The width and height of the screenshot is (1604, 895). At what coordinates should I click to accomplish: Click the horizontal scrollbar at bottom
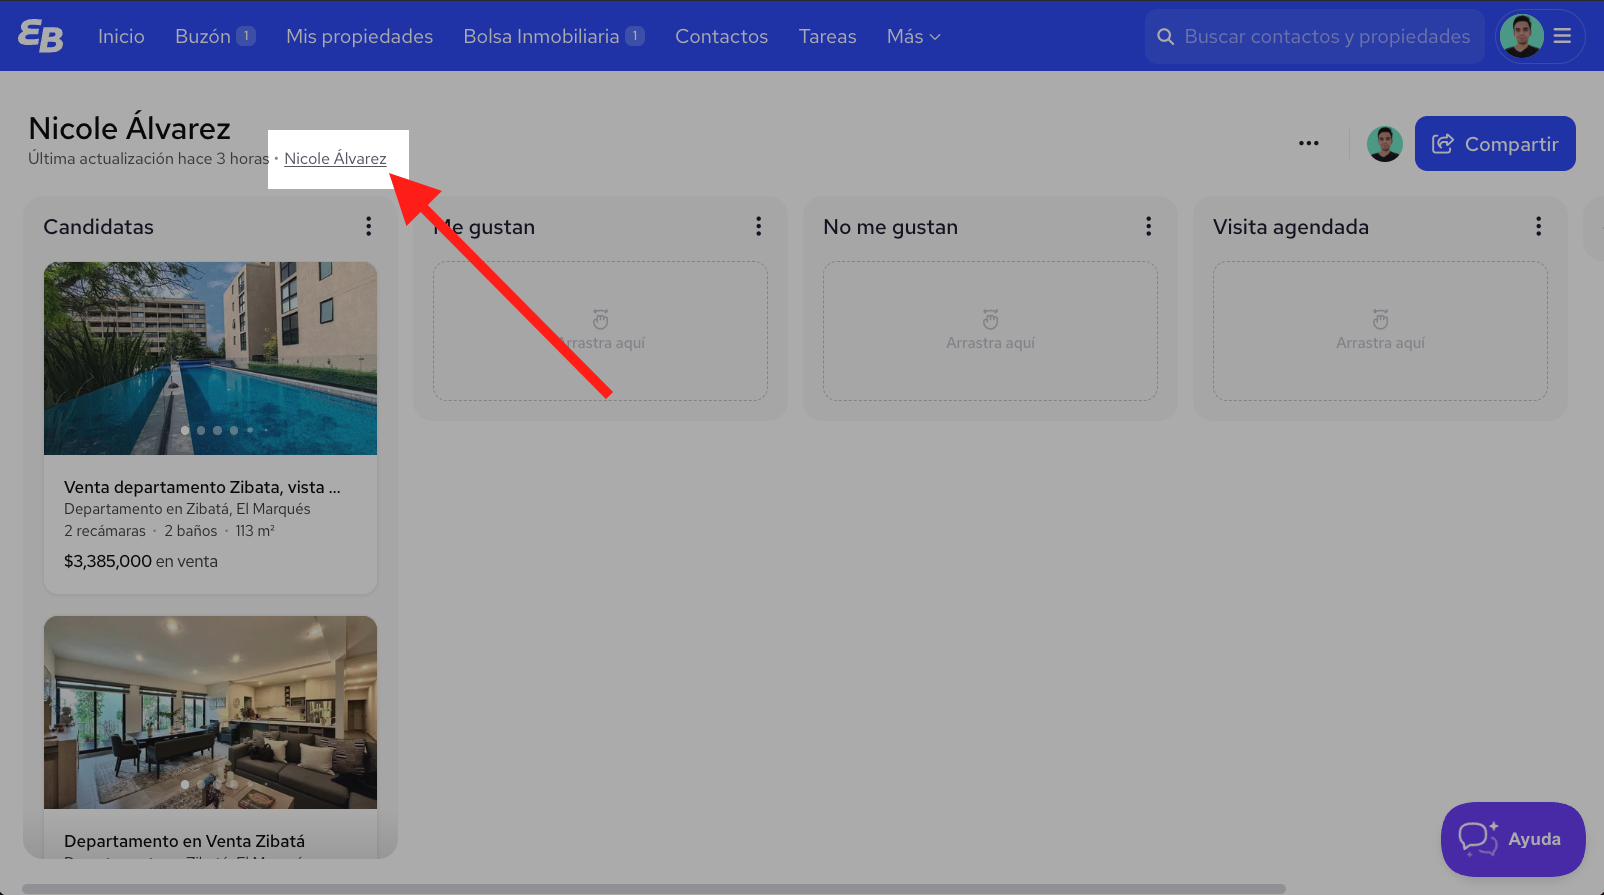coord(653,888)
